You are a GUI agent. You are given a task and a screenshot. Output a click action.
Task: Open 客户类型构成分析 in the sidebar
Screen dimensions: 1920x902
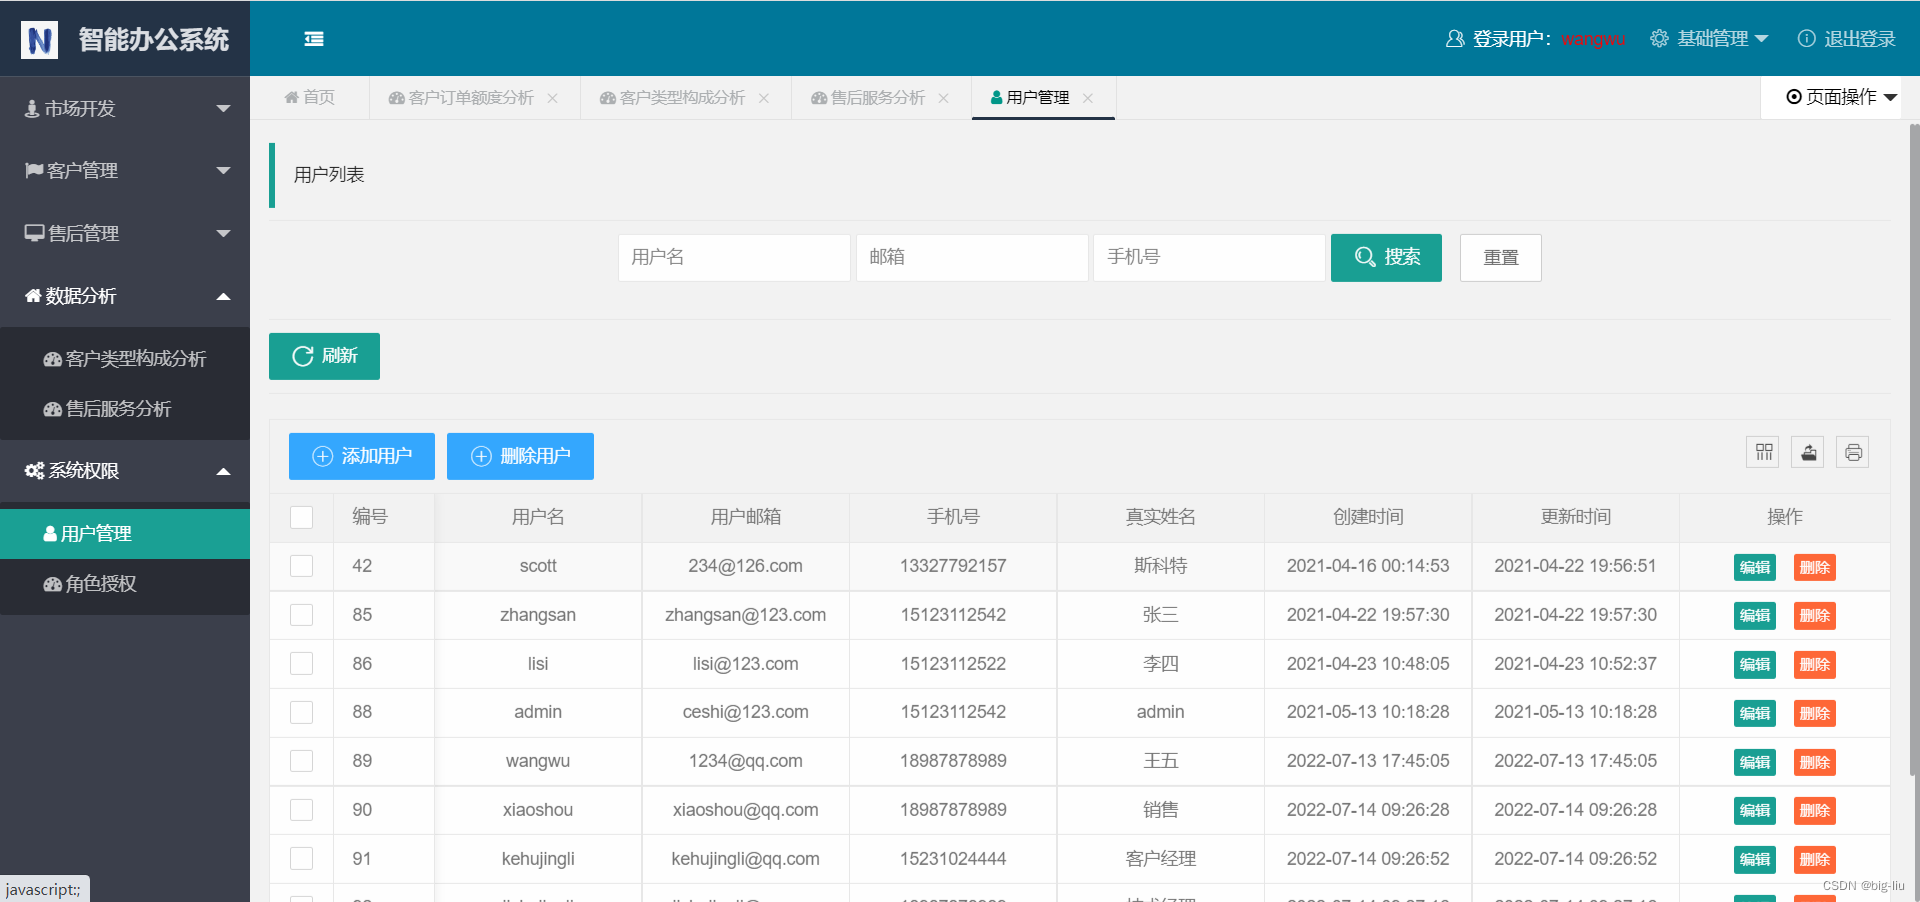pos(125,359)
